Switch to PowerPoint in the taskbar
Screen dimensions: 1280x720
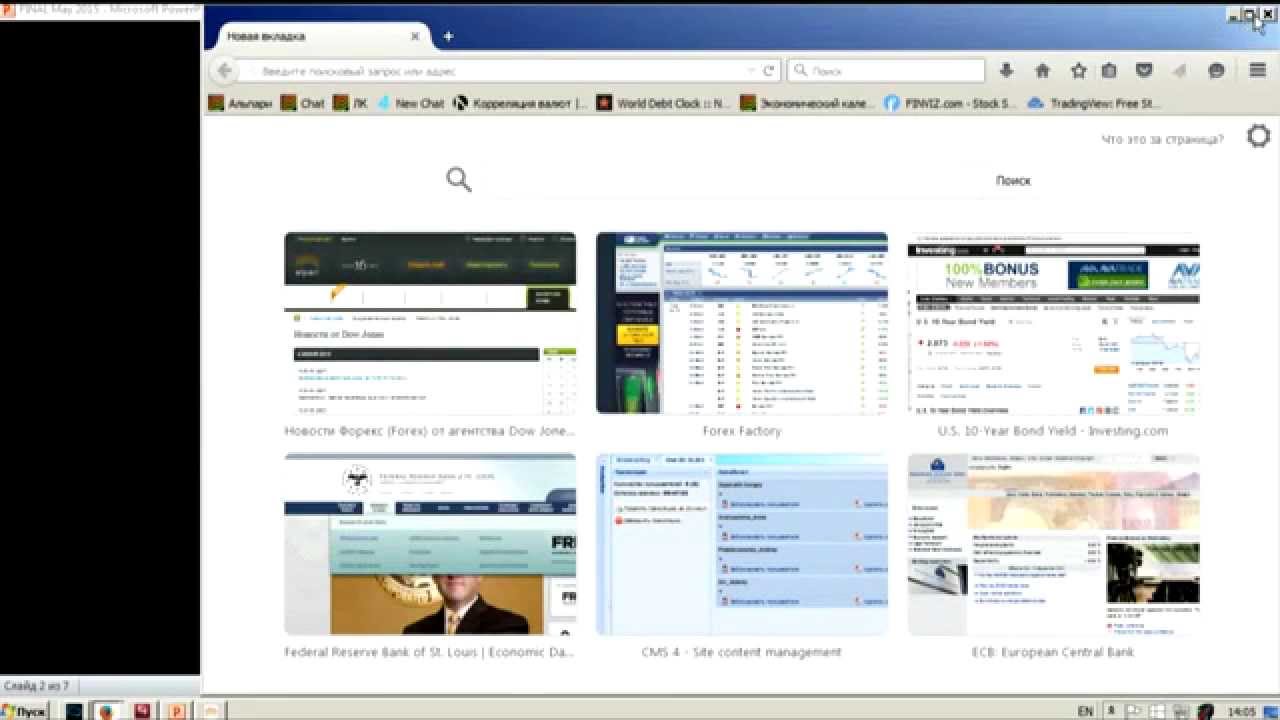click(x=176, y=711)
